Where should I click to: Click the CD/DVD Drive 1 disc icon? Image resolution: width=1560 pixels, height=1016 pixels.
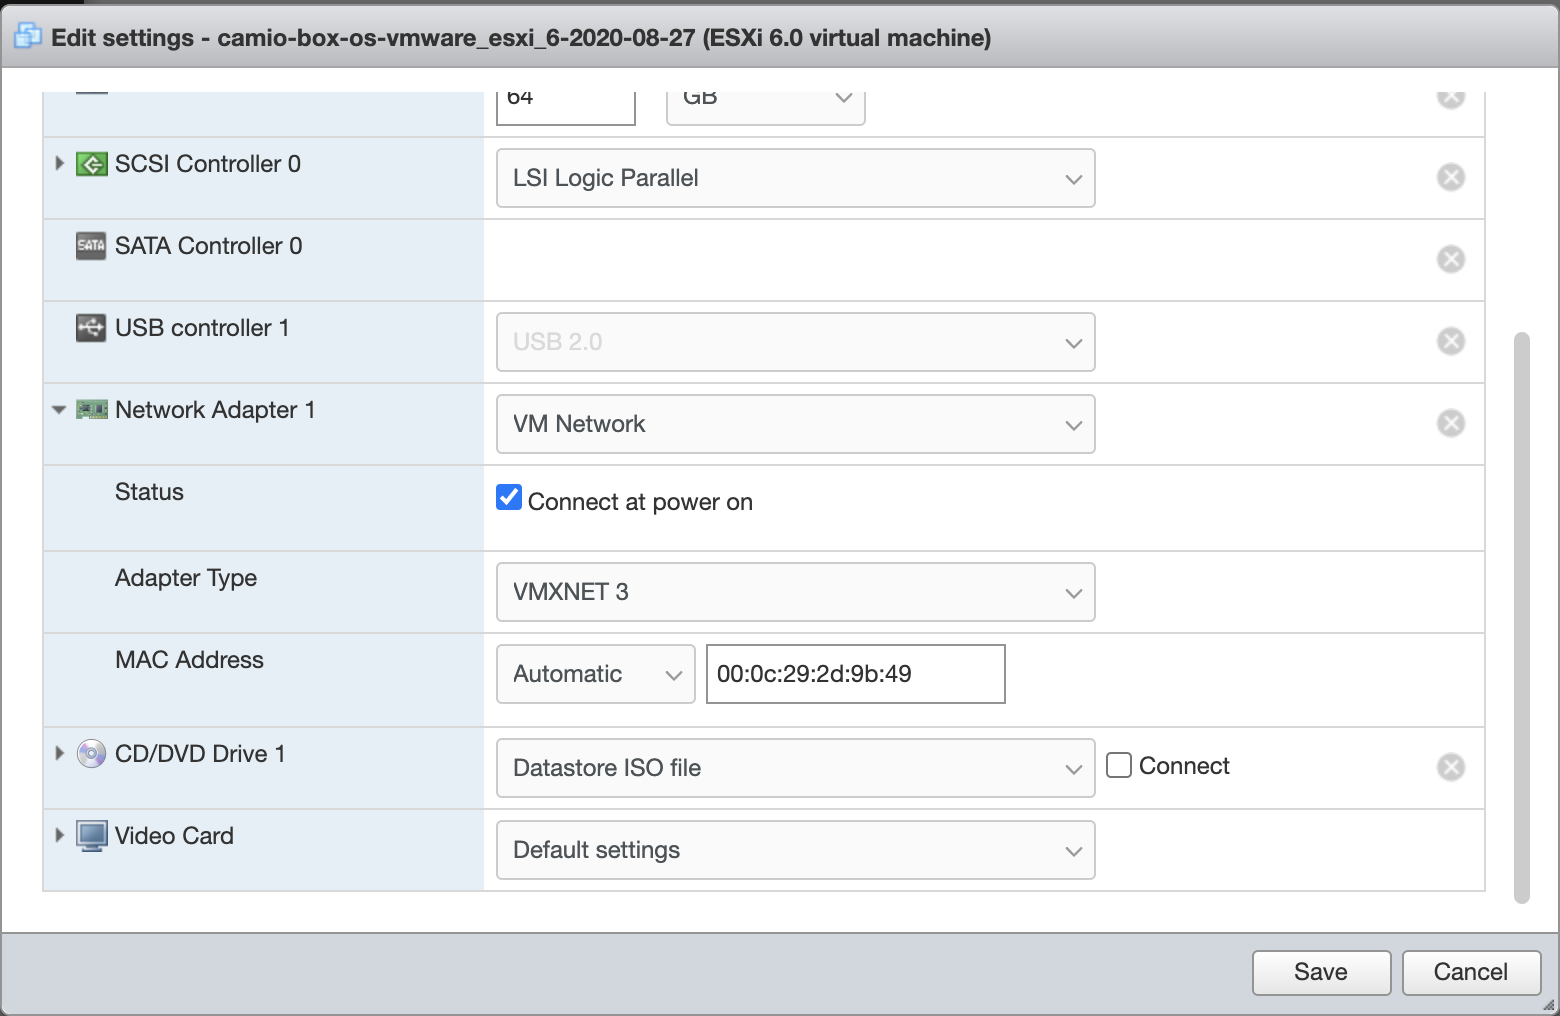(x=91, y=754)
